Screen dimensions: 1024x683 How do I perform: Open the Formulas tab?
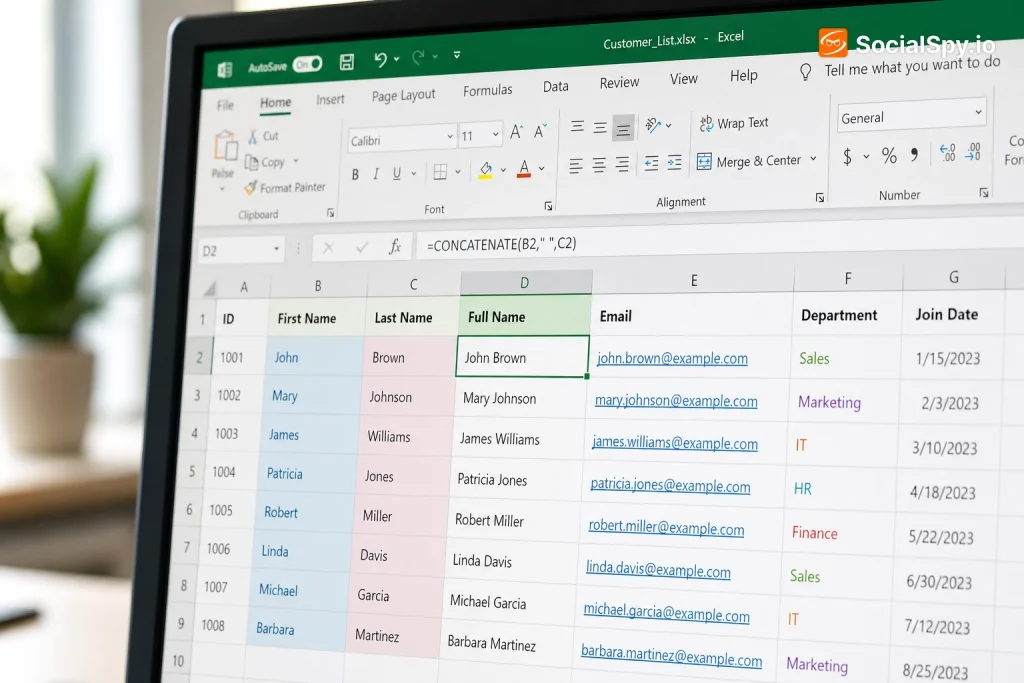(x=487, y=90)
